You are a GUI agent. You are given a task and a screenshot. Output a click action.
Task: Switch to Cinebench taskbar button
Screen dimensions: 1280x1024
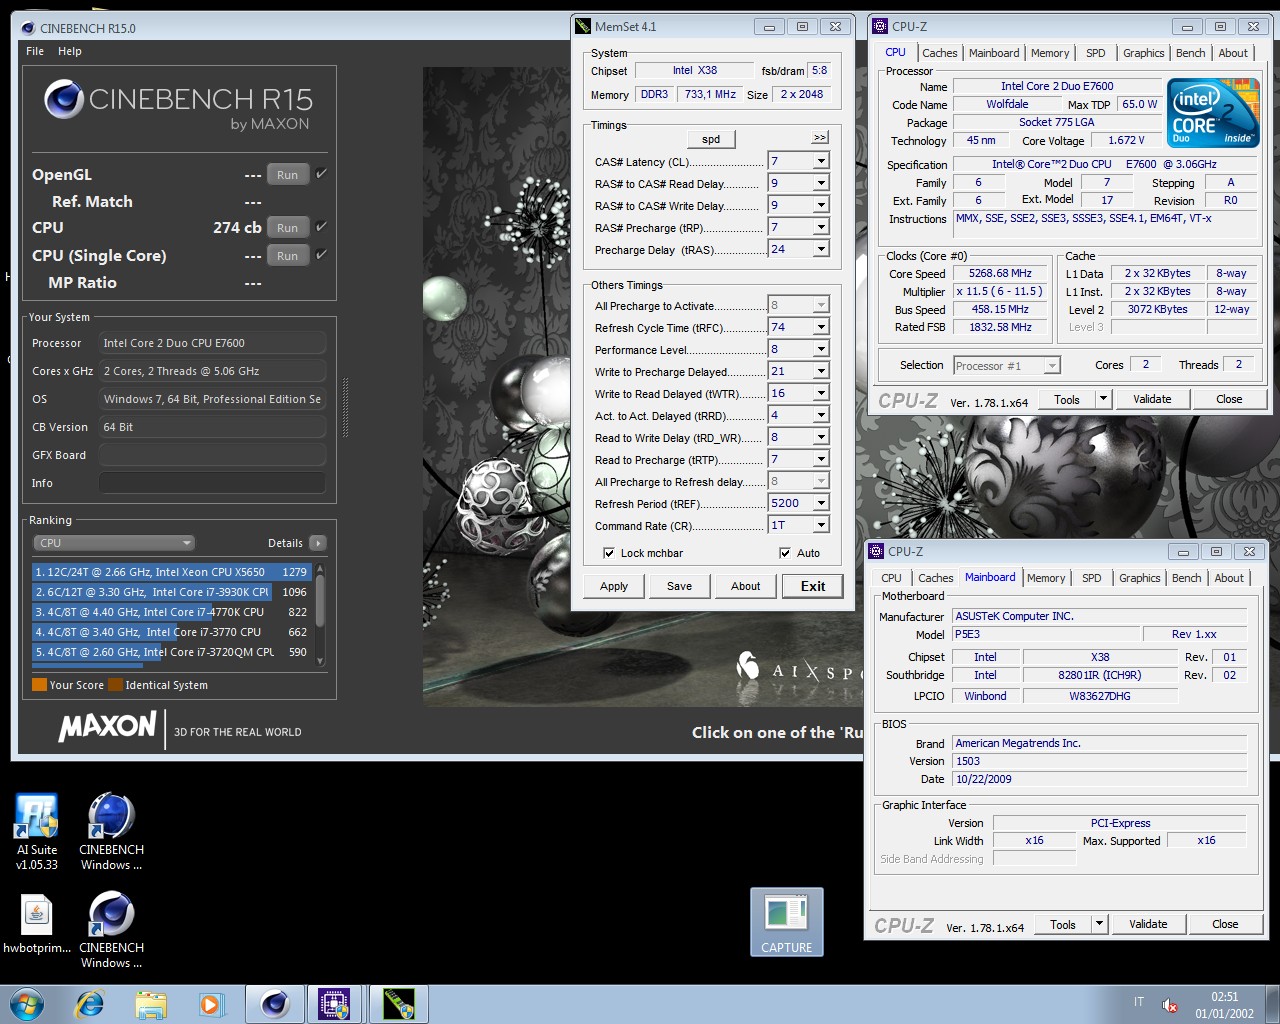click(274, 1004)
